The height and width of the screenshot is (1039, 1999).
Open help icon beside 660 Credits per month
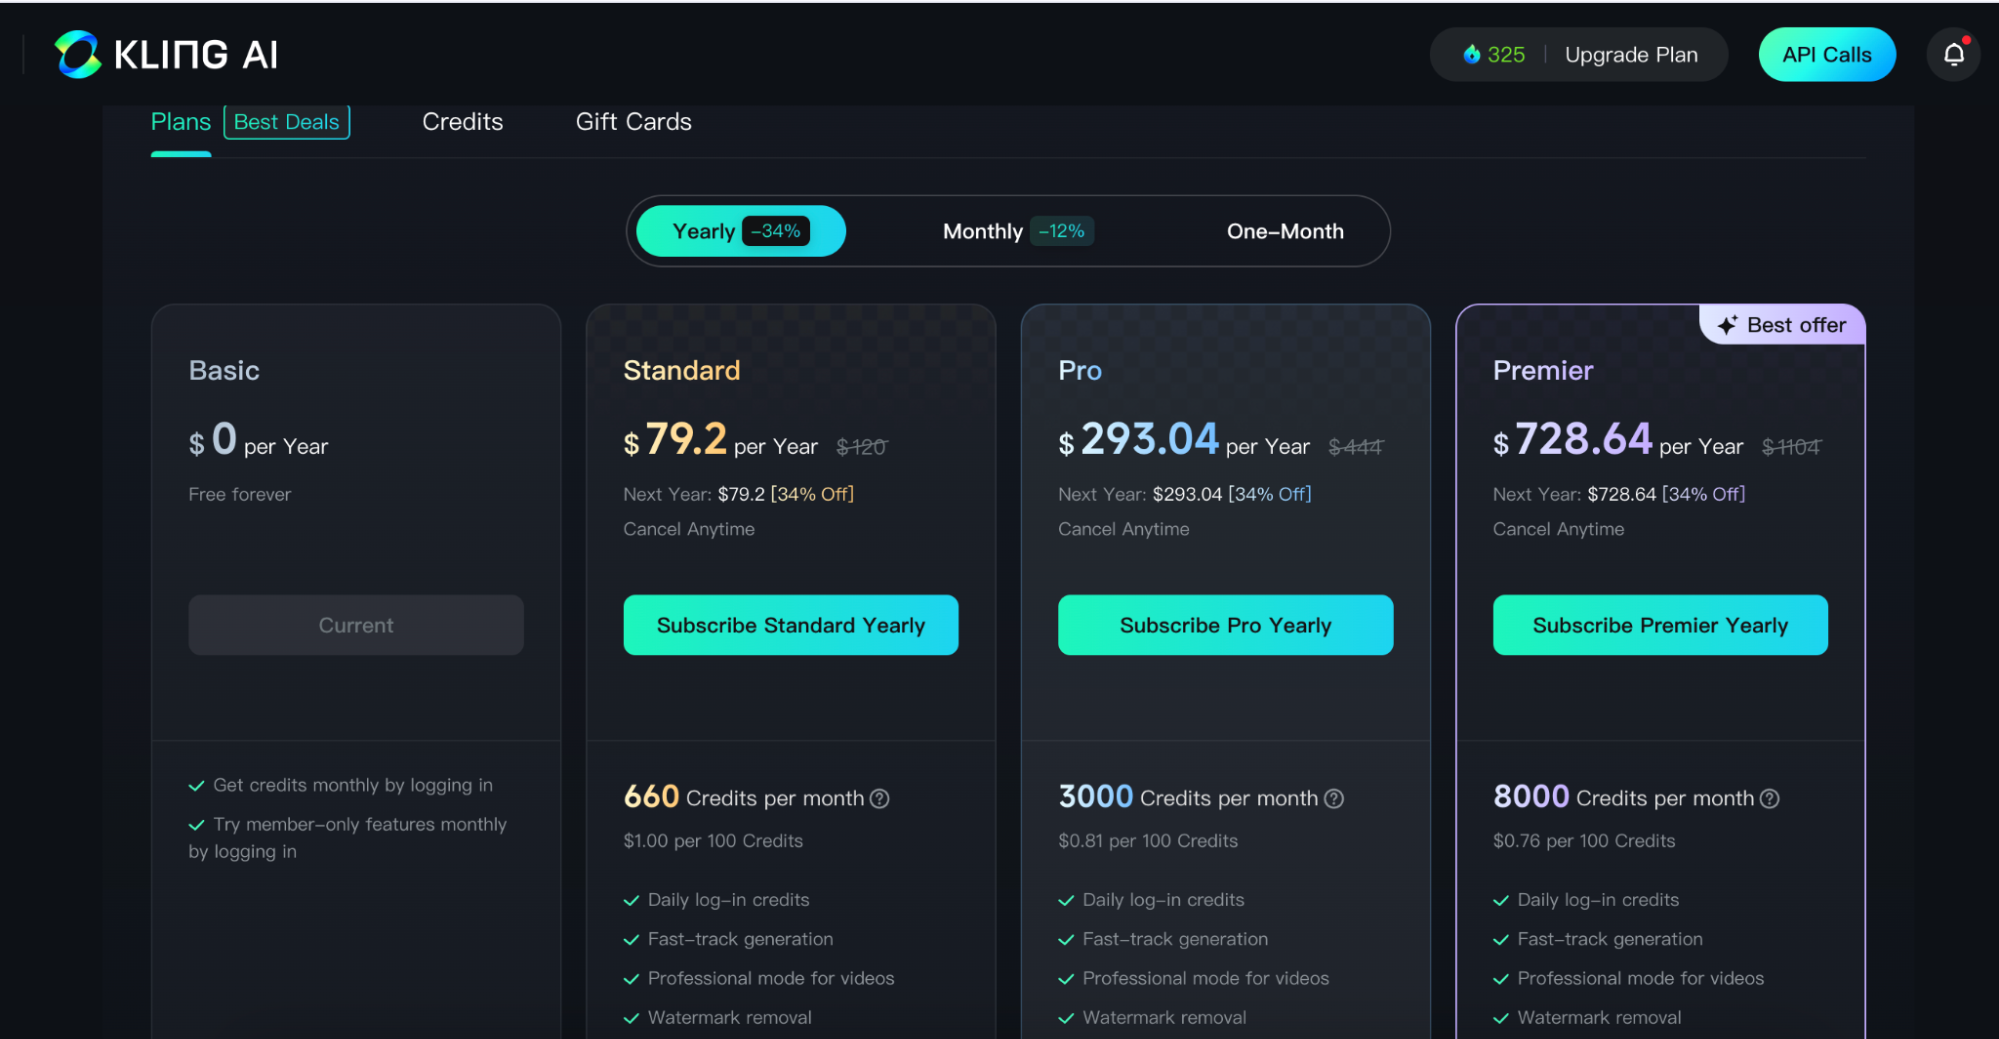point(879,798)
